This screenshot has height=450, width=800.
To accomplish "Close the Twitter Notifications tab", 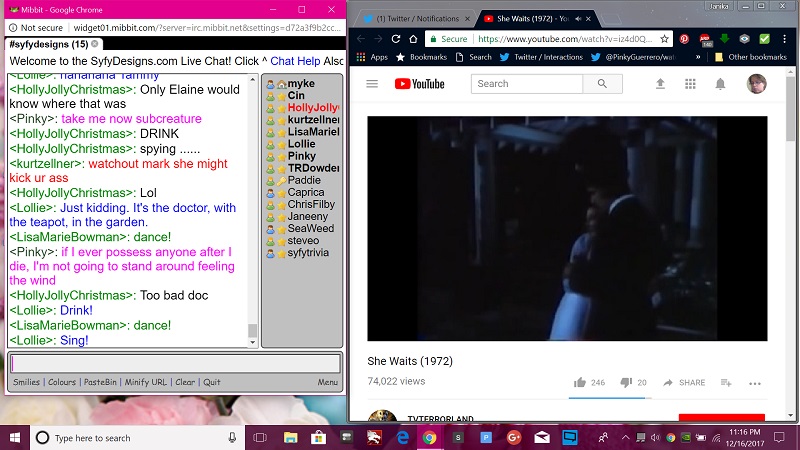I will pyautogui.click(x=467, y=19).
